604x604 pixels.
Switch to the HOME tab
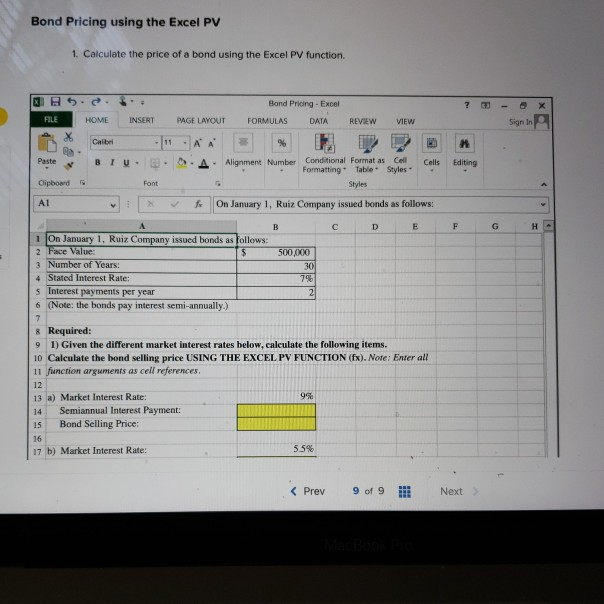tap(97, 120)
